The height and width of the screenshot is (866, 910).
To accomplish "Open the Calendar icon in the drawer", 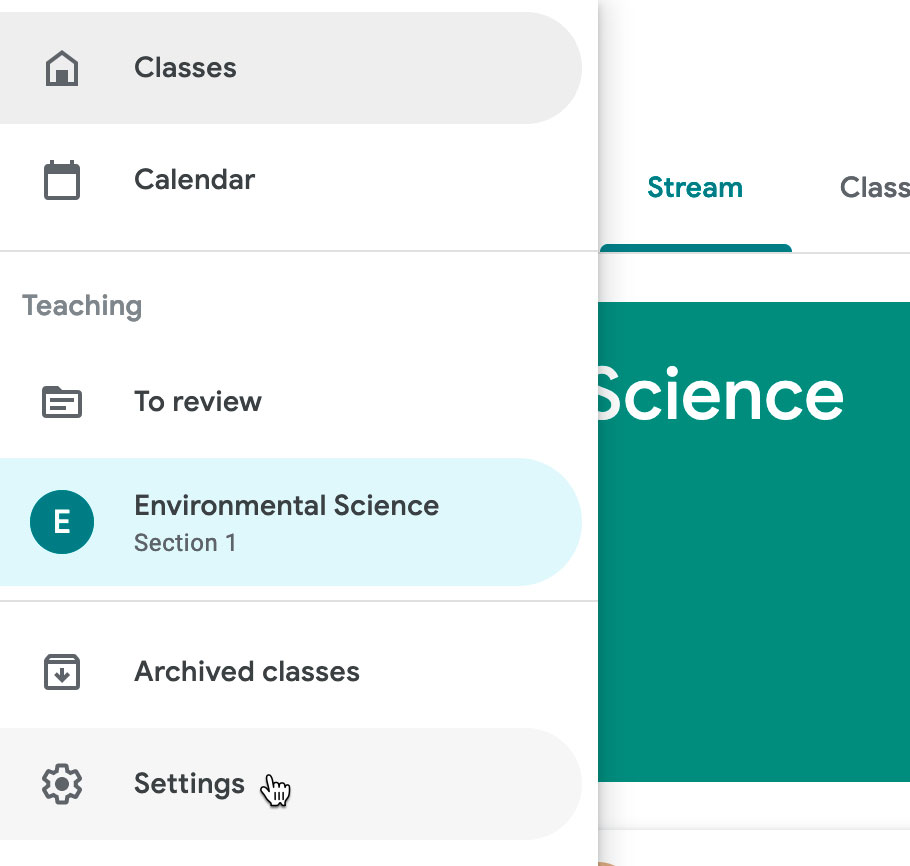I will 63,180.
